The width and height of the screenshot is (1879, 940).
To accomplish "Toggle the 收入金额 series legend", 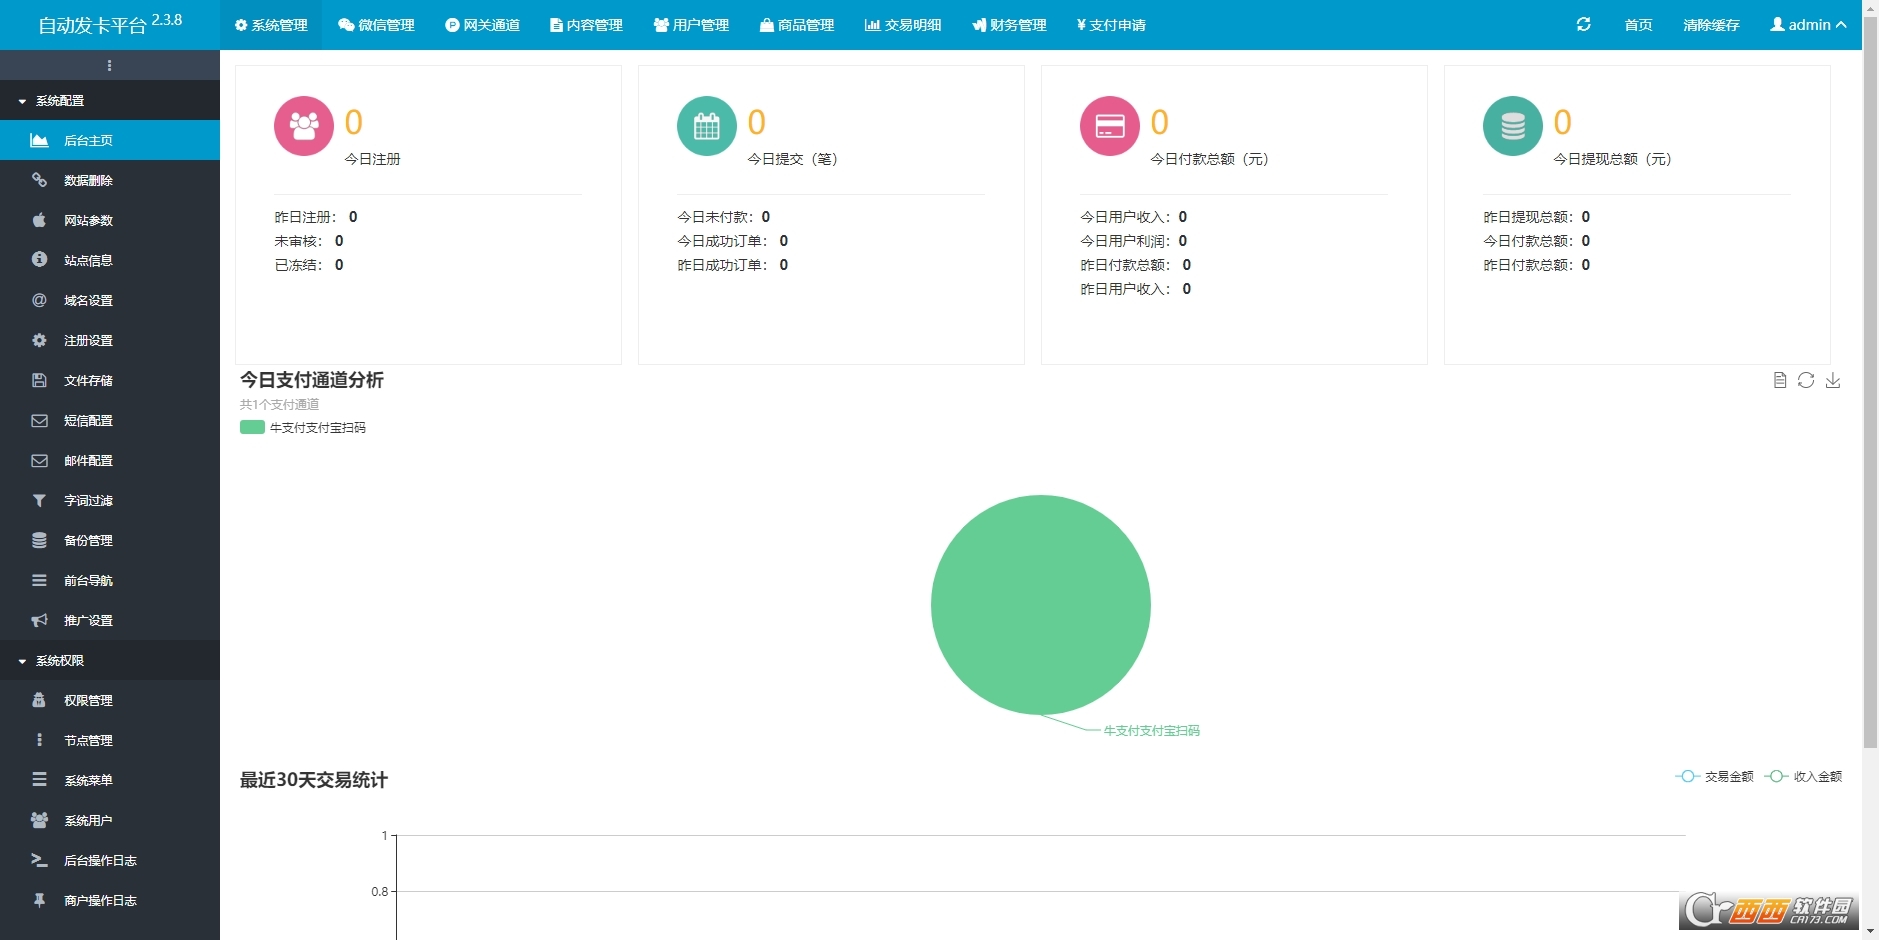I will (x=1804, y=777).
